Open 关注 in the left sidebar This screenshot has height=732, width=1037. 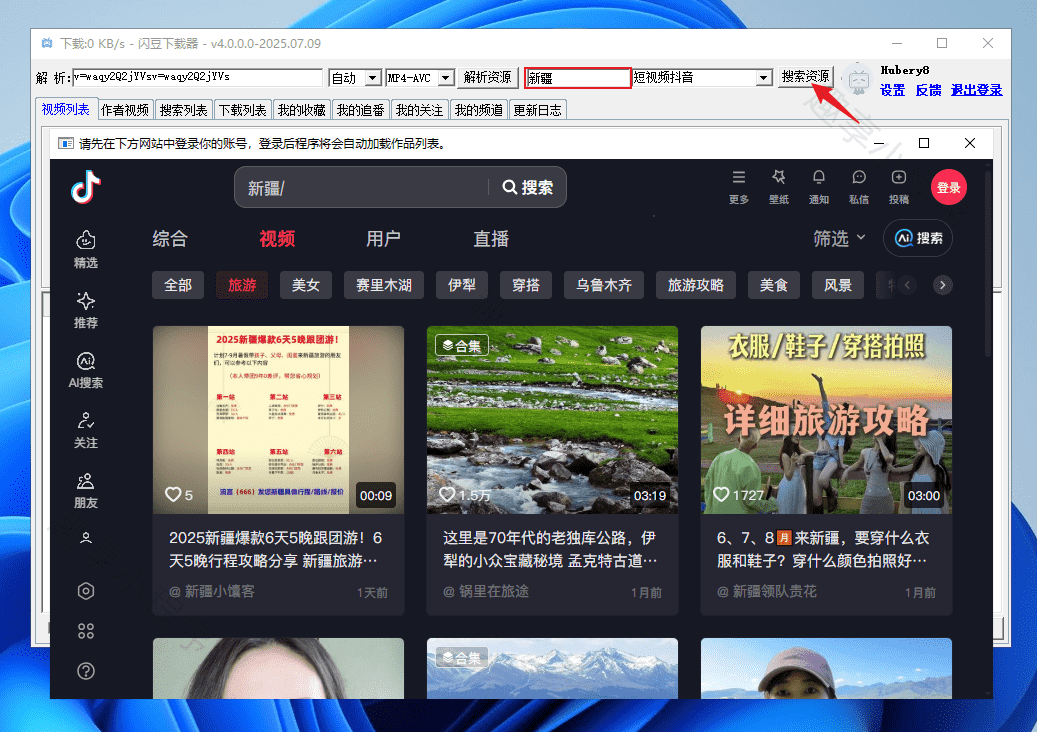click(x=86, y=430)
